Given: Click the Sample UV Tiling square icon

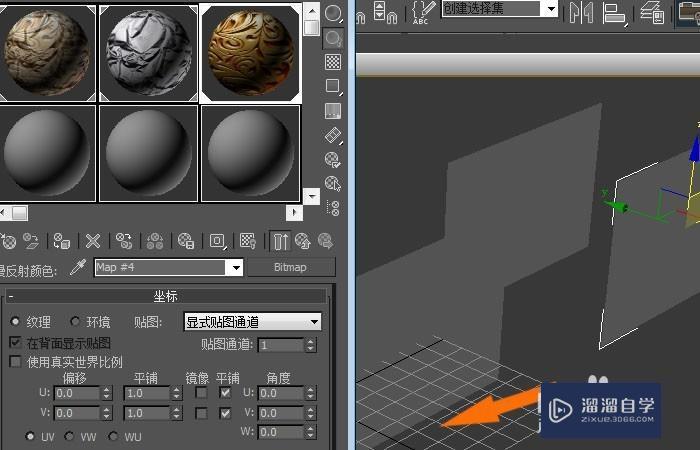Looking at the screenshot, I should tap(333, 86).
